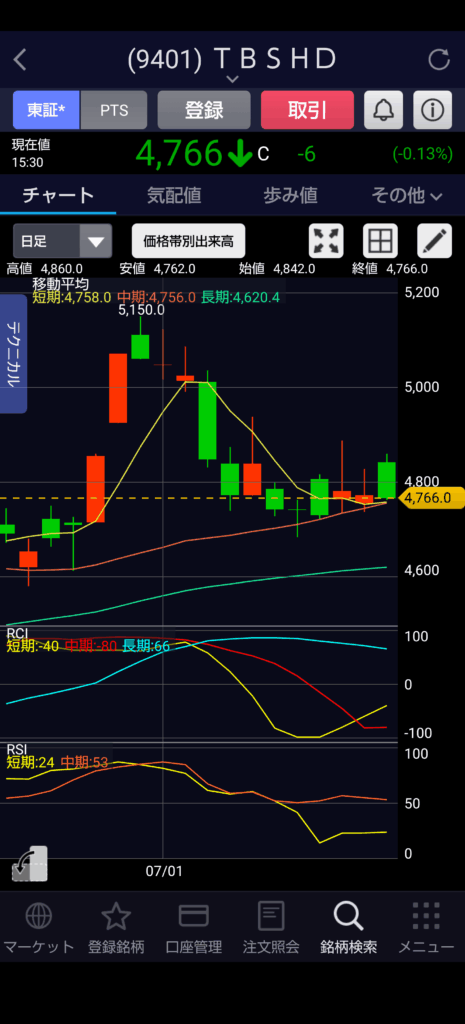
Task: Switch to 気配値 tab
Action: pos(174,195)
